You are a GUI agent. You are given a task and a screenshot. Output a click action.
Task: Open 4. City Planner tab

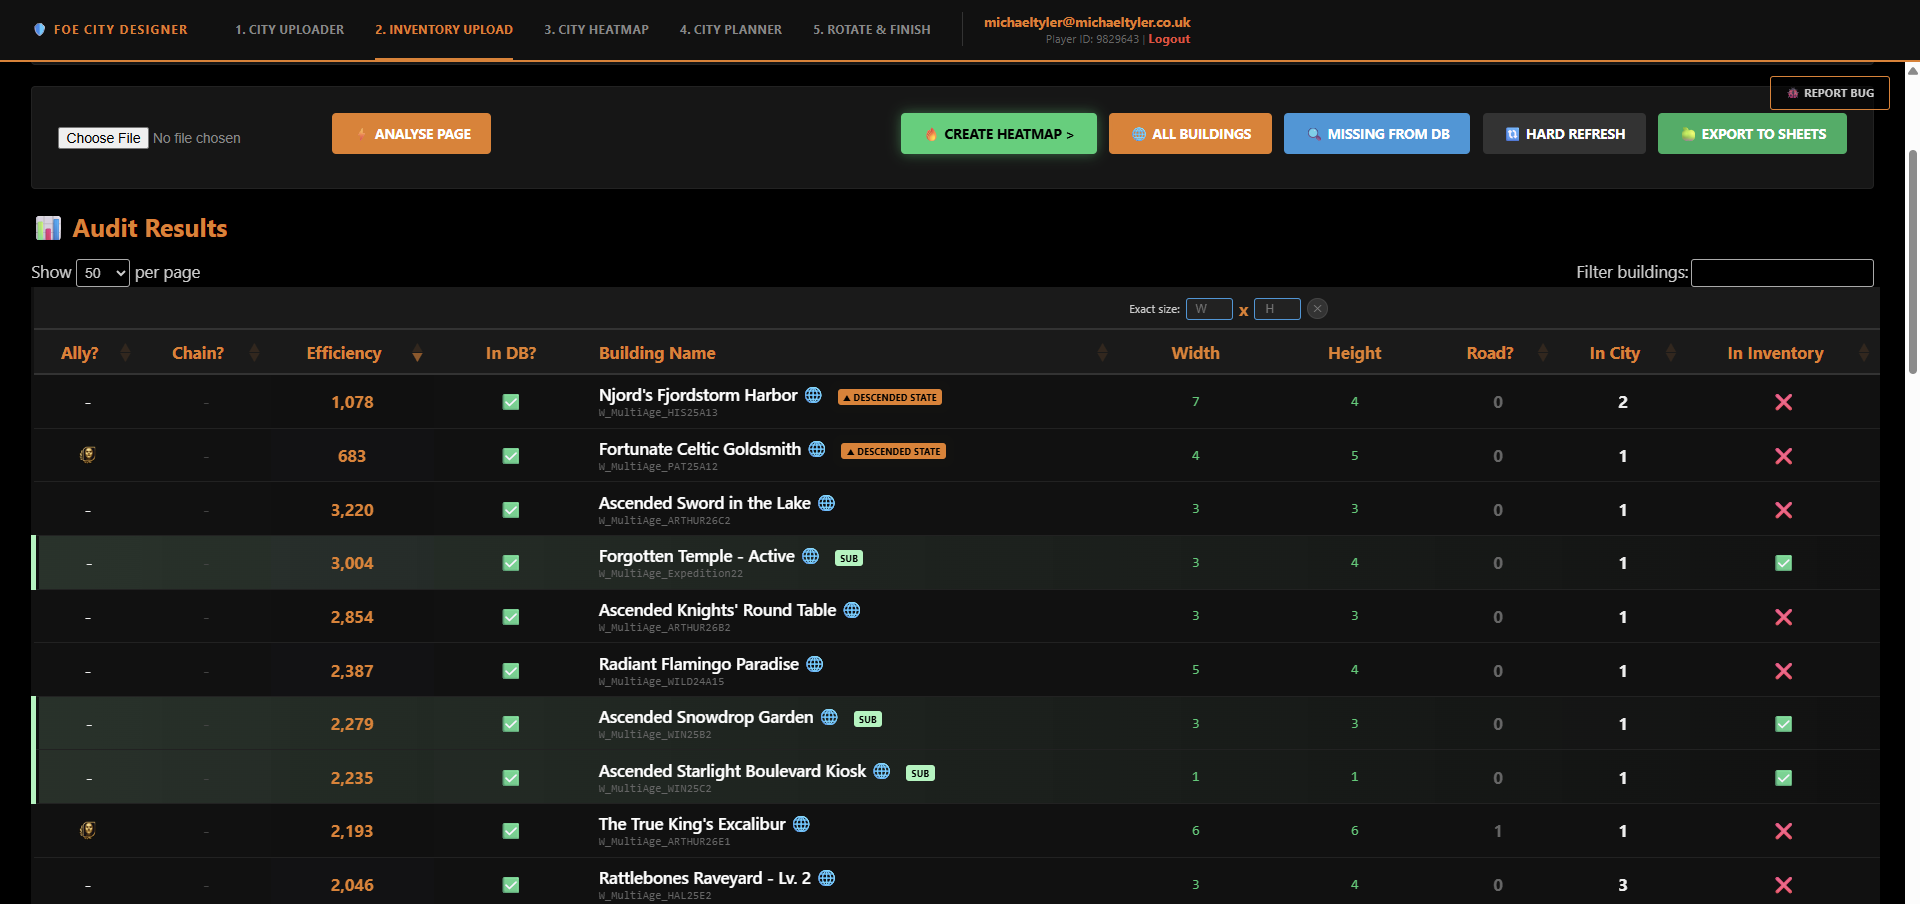click(731, 30)
